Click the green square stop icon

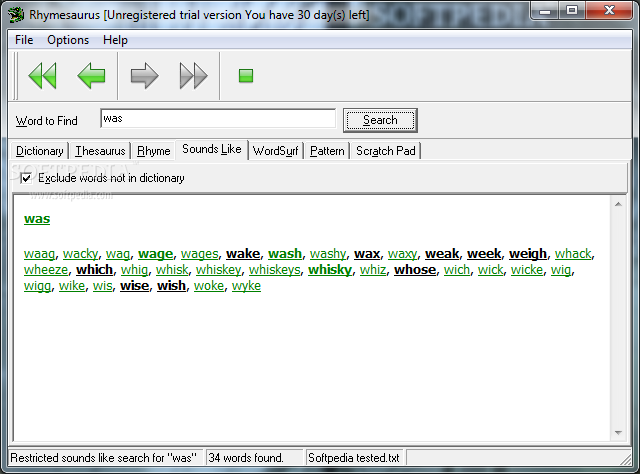pyautogui.click(x=246, y=76)
